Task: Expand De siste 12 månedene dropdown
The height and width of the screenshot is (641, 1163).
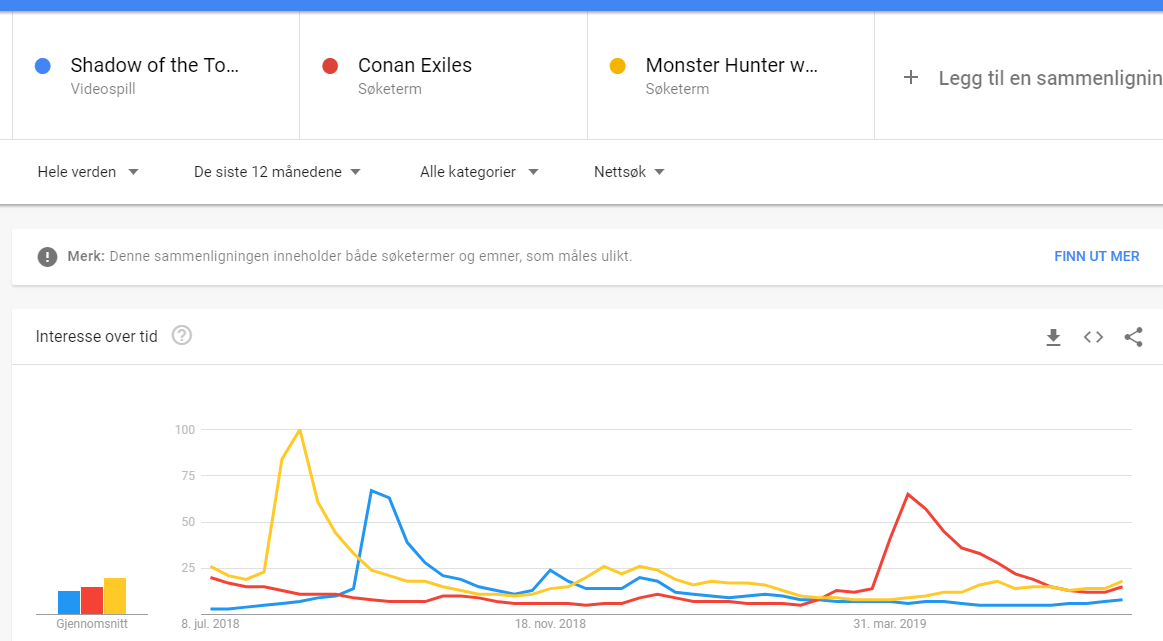Action: tap(277, 172)
